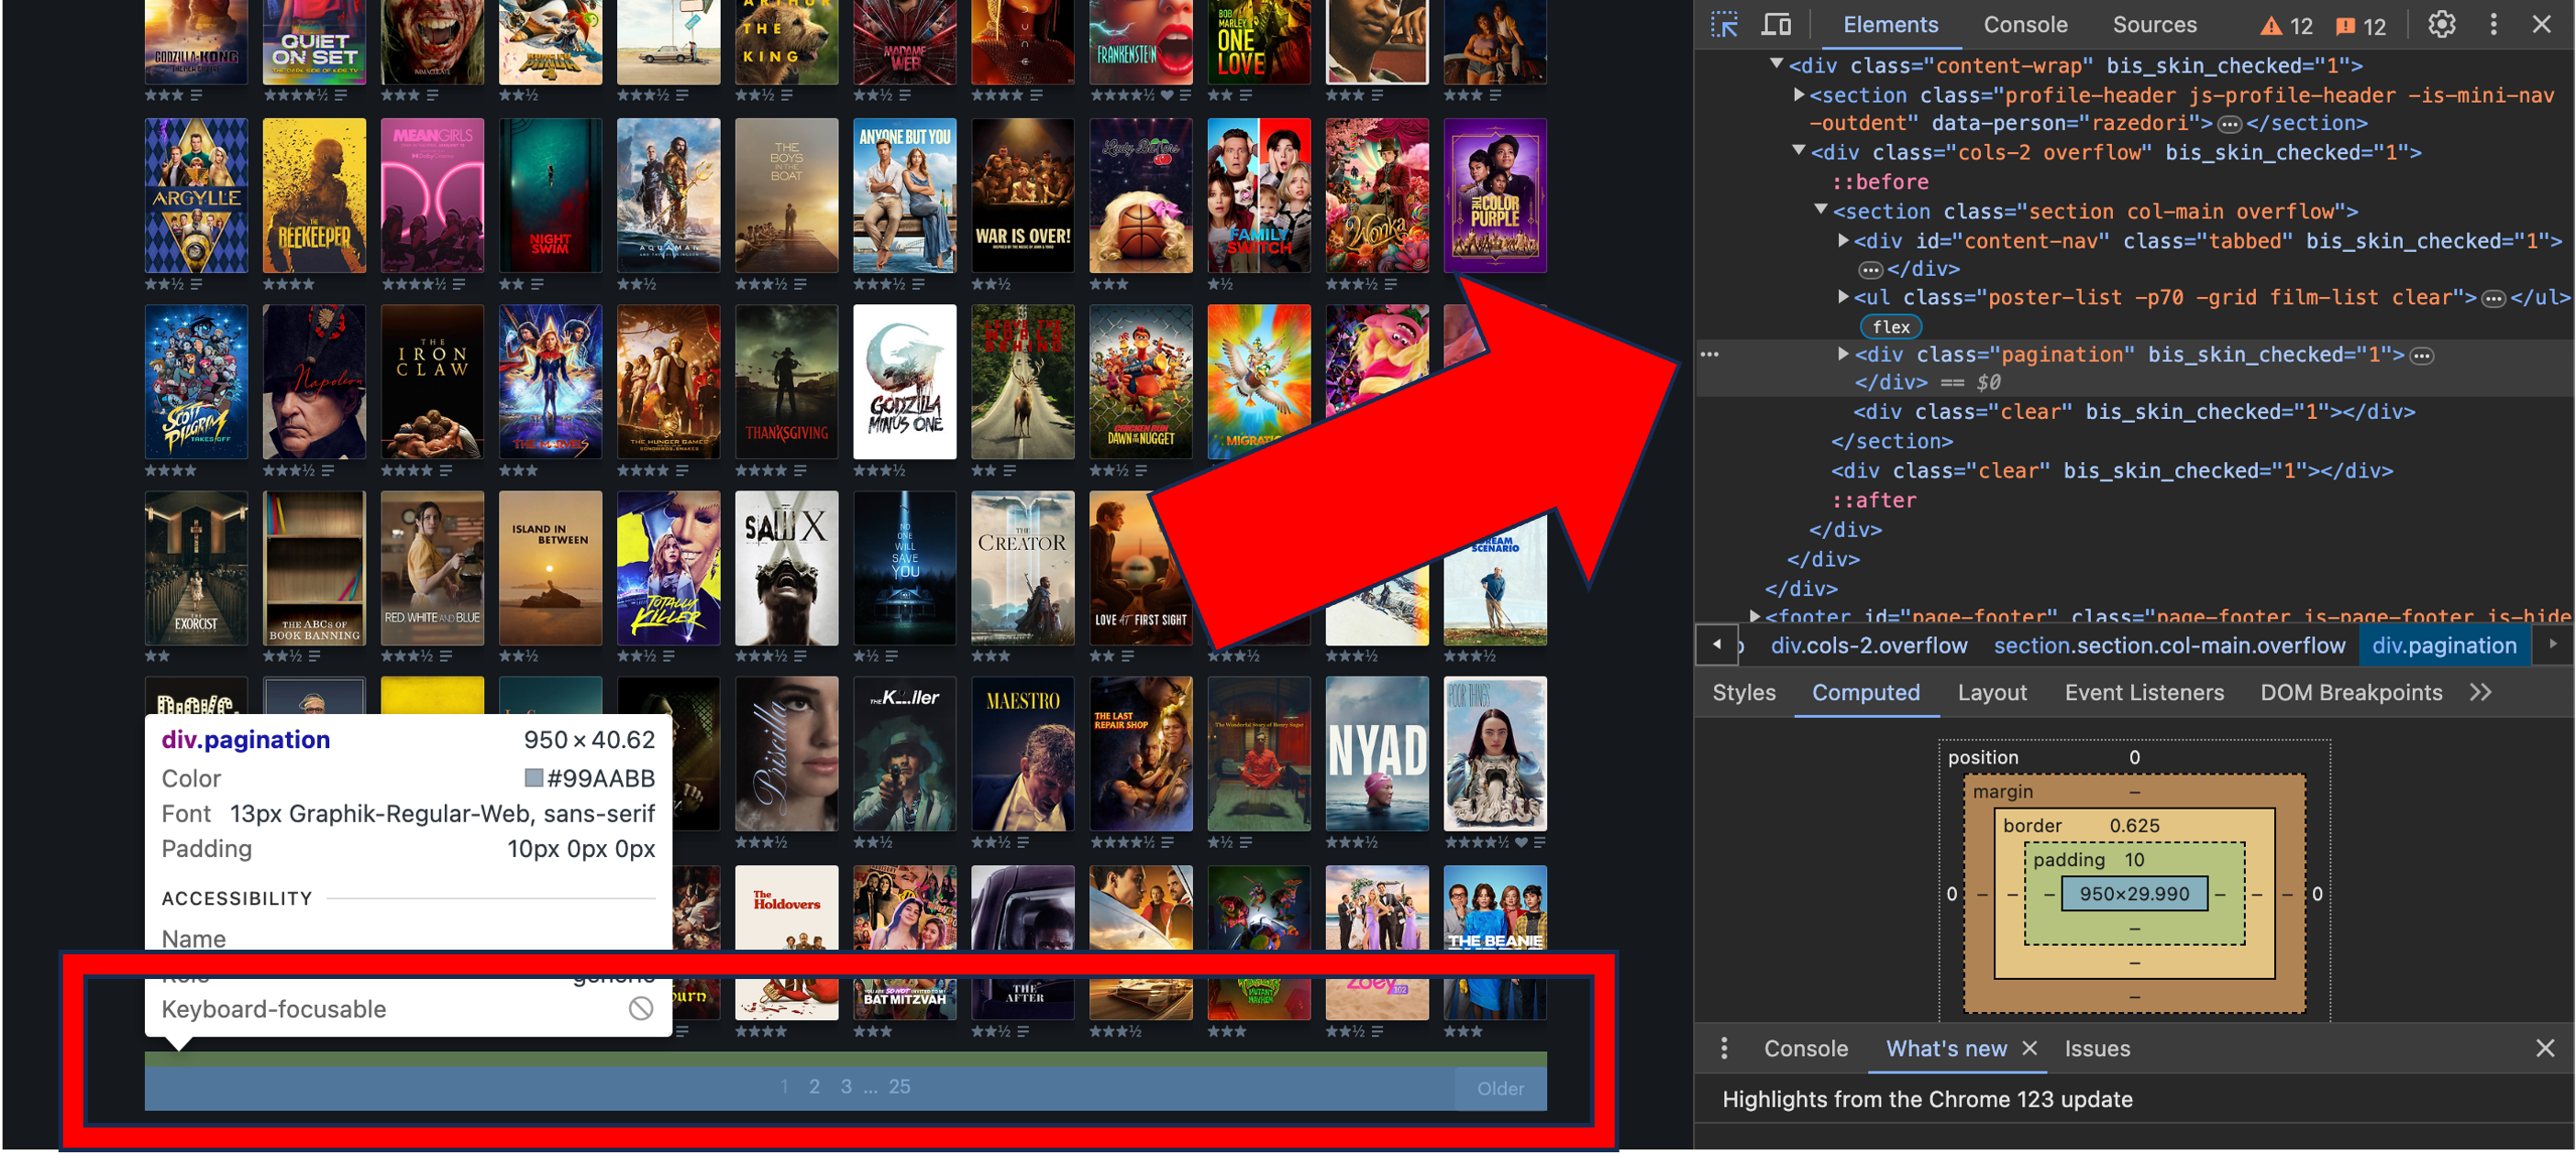Image resolution: width=2576 pixels, height=1155 pixels.
Task: Open the DevTools three-dot customize menu
Action: (x=2494, y=24)
